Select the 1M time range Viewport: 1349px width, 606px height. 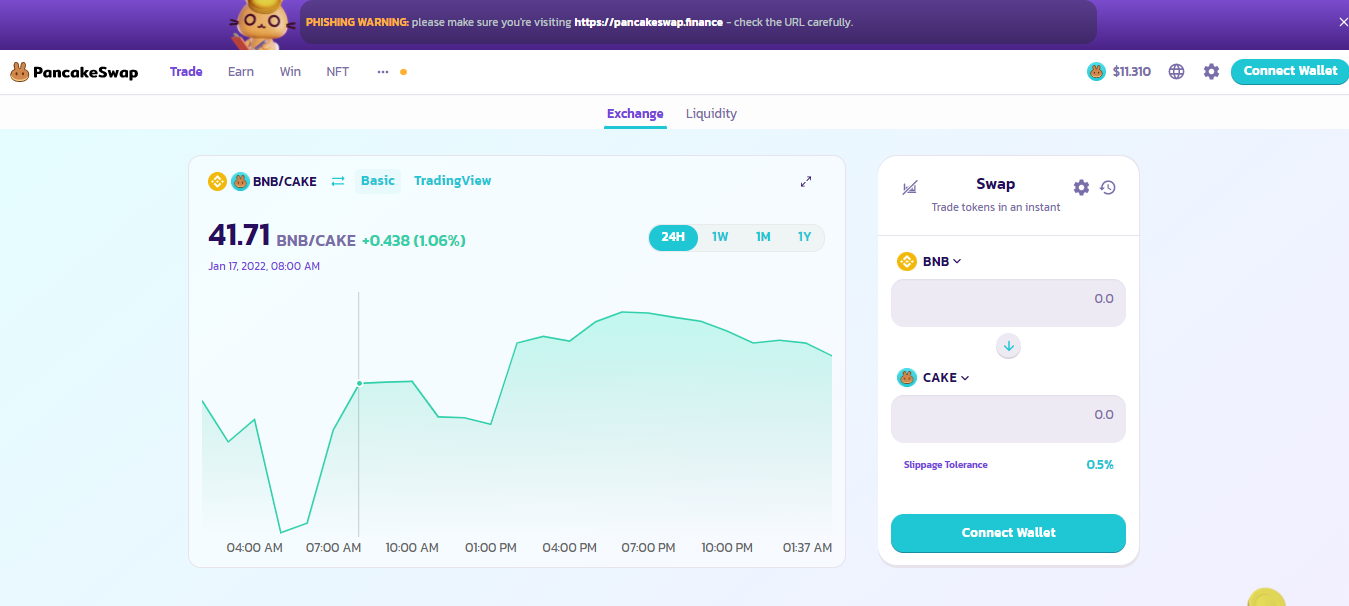coord(763,238)
